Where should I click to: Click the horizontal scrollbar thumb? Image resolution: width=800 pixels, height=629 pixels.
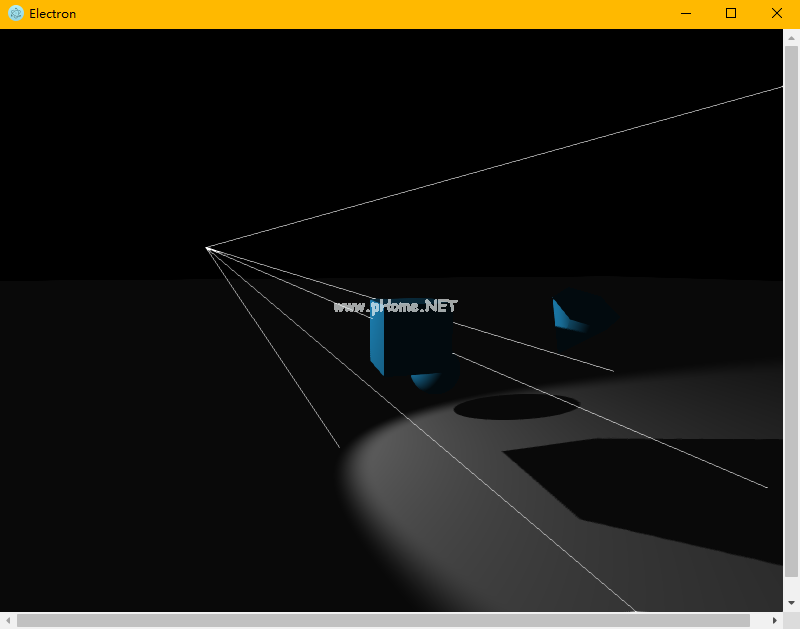(x=383, y=620)
